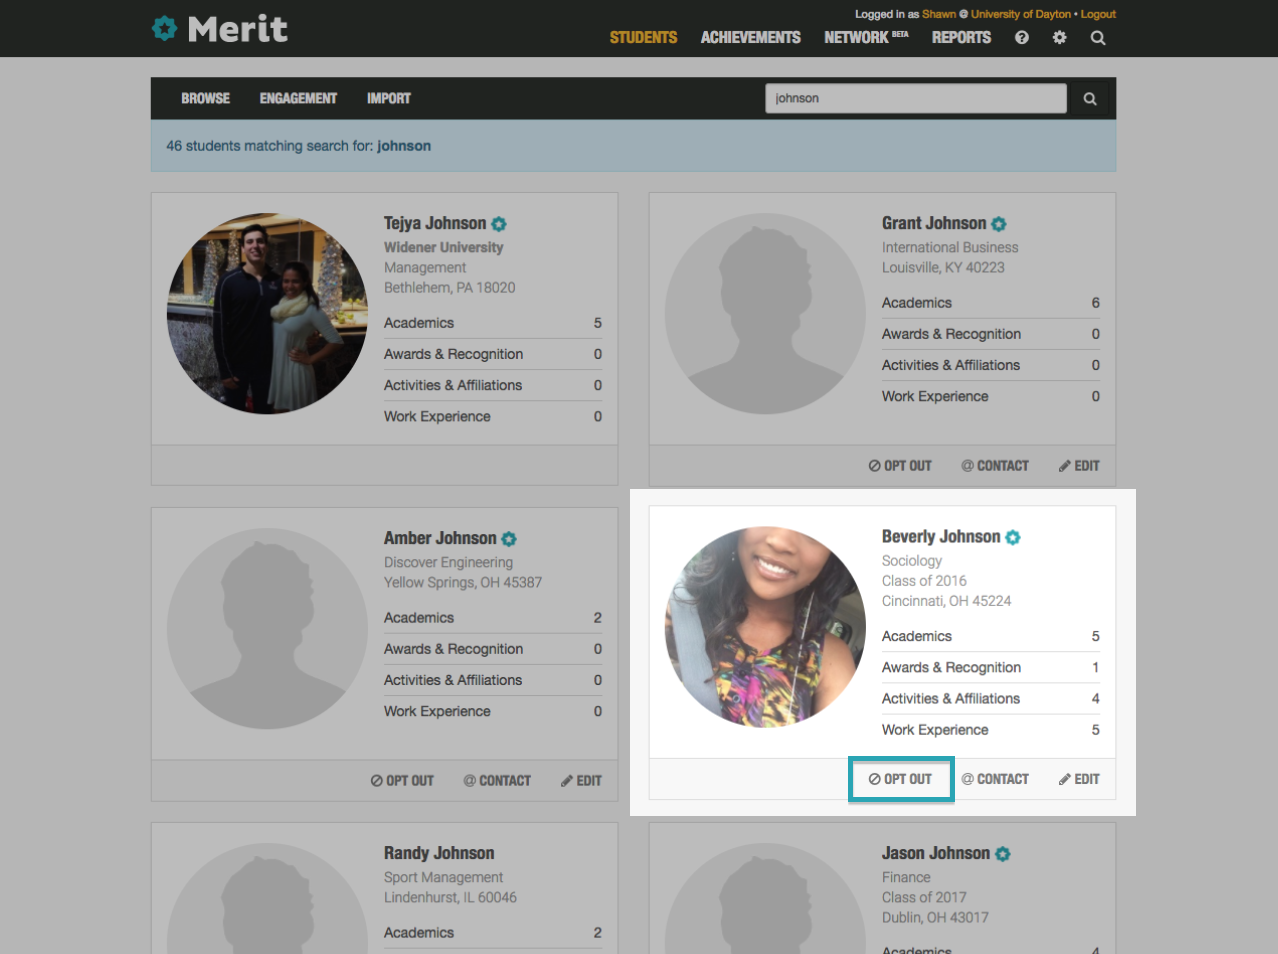Click the Merit logo icon
This screenshot has width=1278, height=954.
point(164,29)
